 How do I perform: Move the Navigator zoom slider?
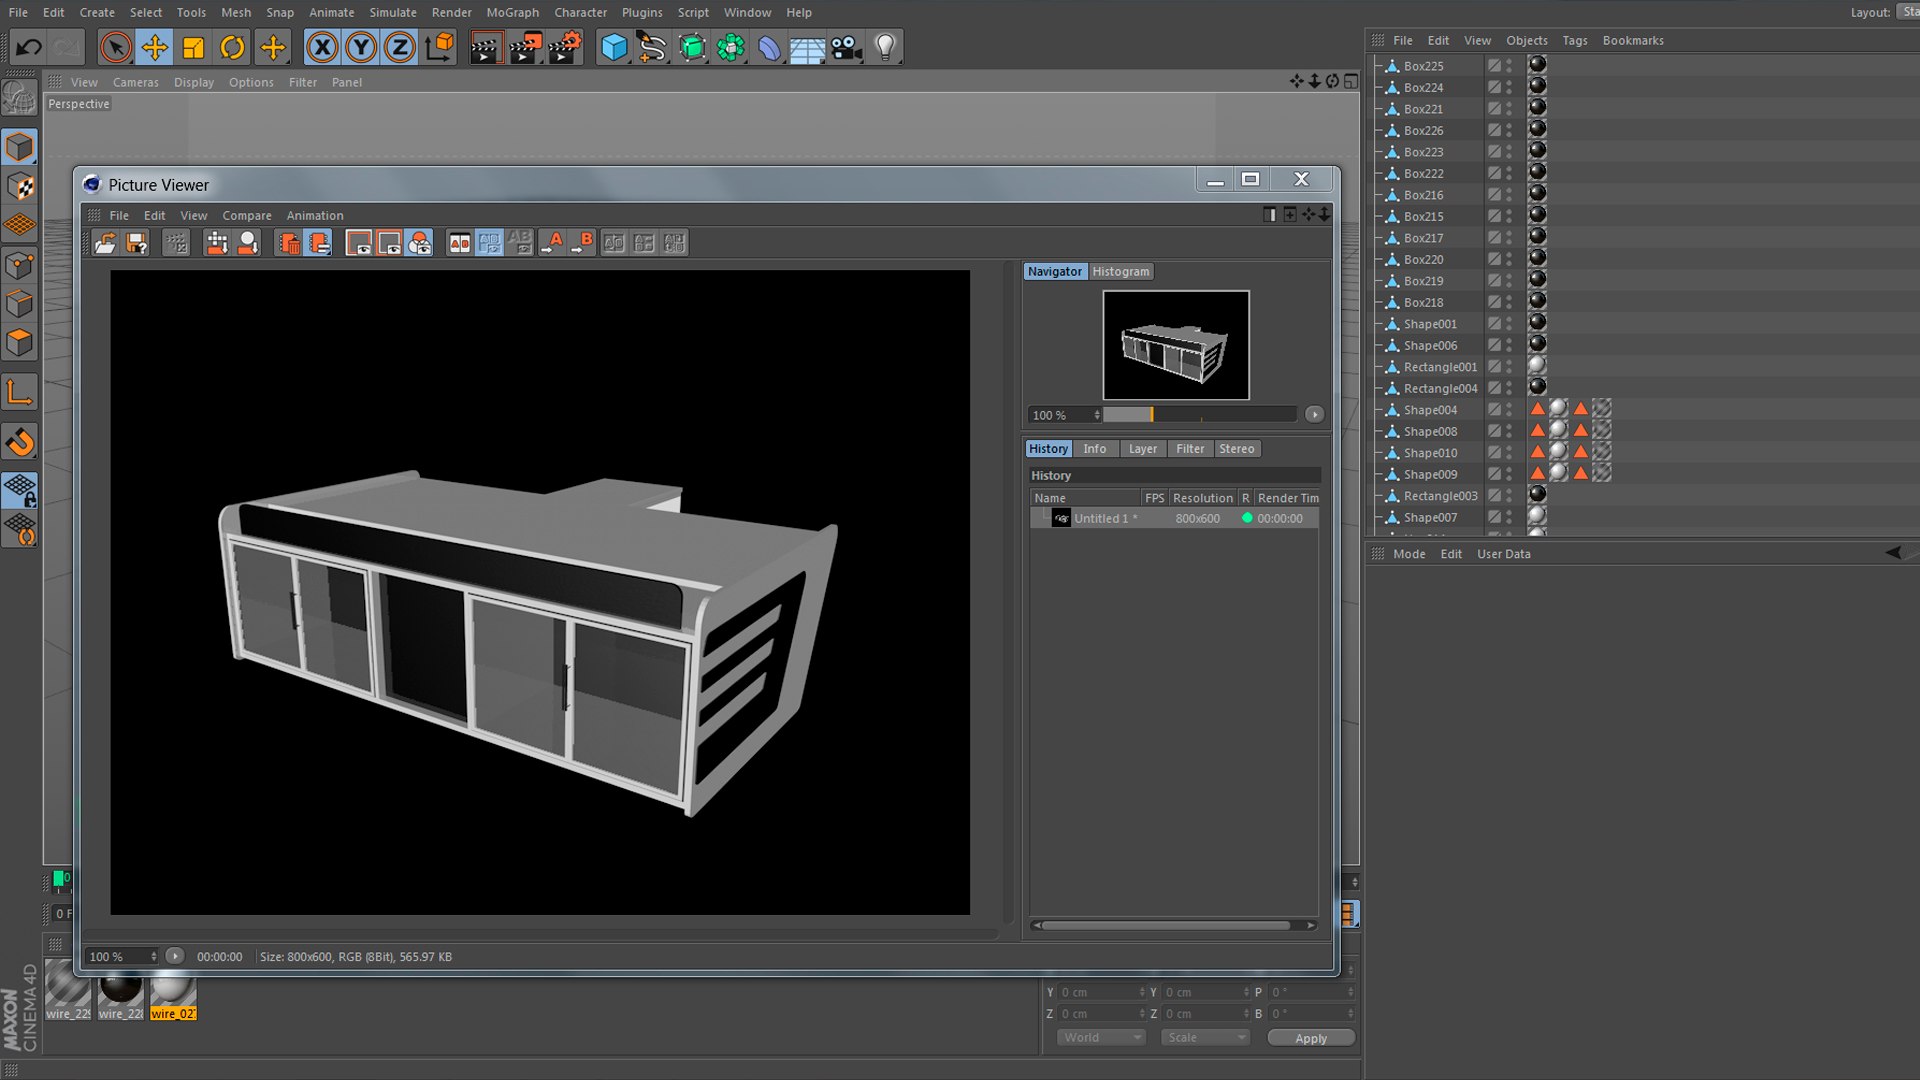point(1151,415)
